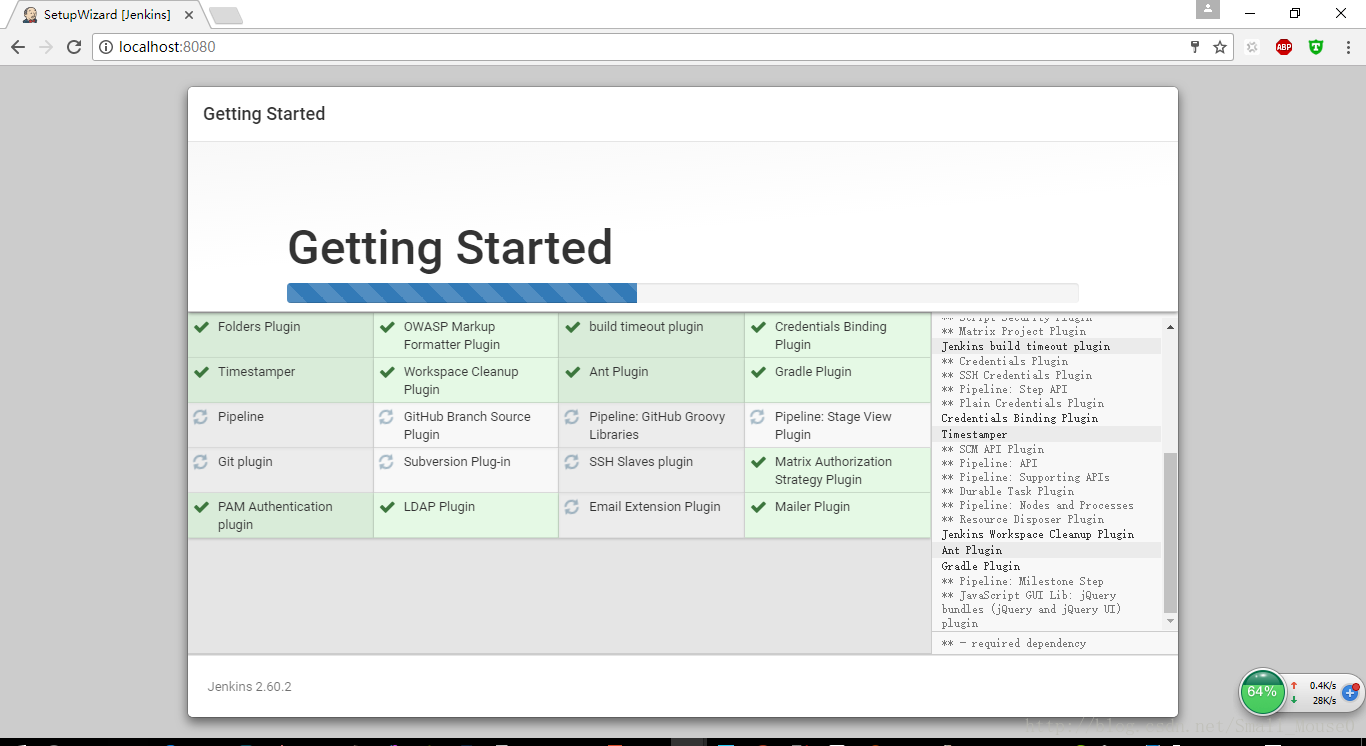The width and height of the screenshot is (1366, 746).
Task: Click the Credentials Binding Plugin cell
Action: [x=838, y=336]
